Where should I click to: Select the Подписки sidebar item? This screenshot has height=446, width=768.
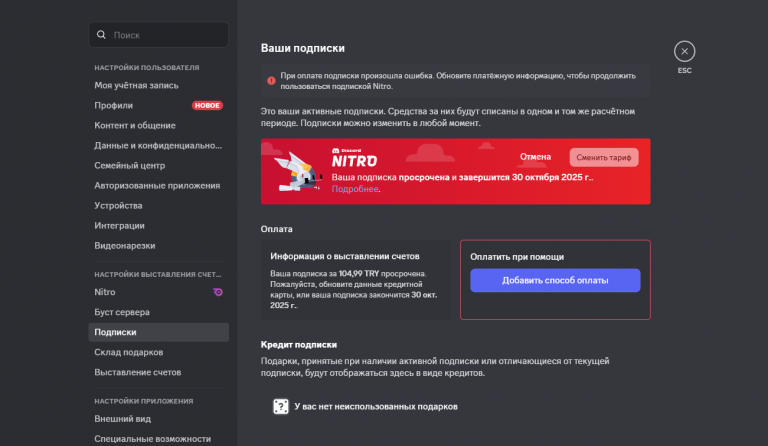click(x=158, y=332)
